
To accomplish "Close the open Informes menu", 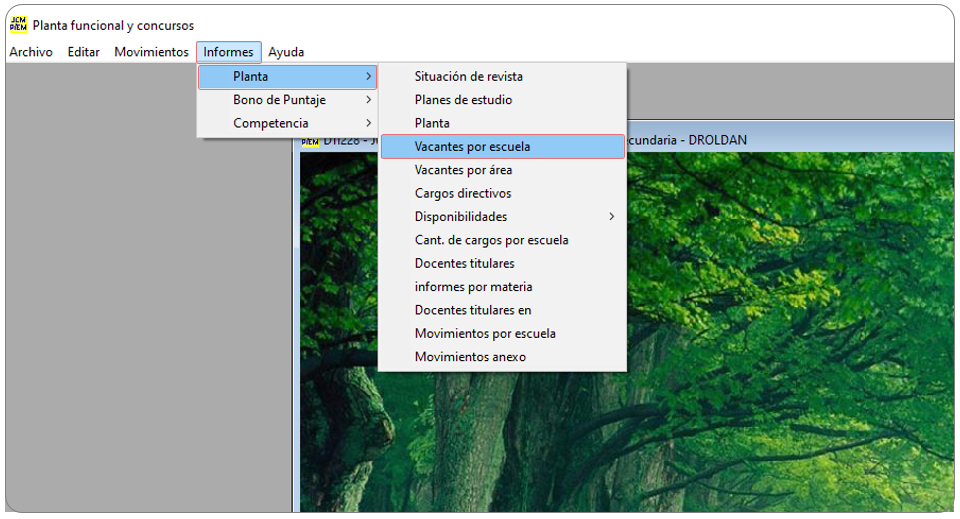I will [x=228, y=52].
